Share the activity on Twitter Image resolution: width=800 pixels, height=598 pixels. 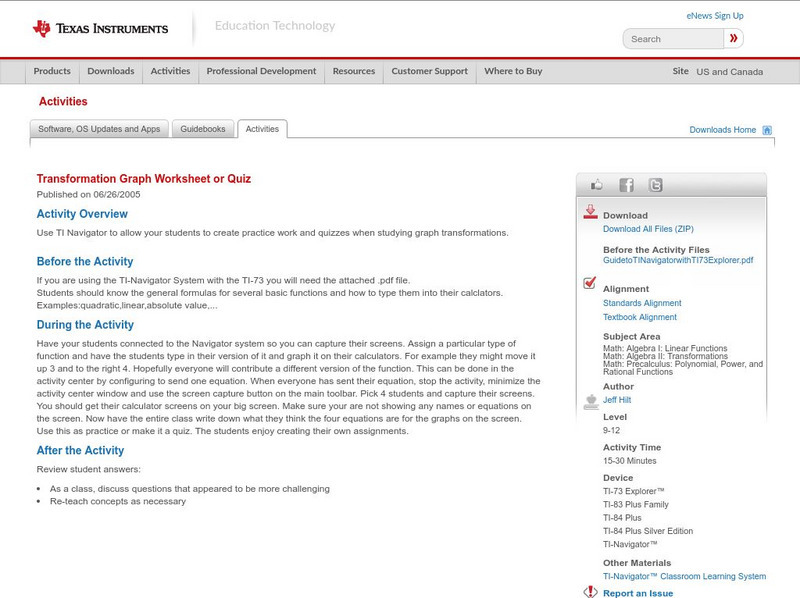[x=653, y=184]
